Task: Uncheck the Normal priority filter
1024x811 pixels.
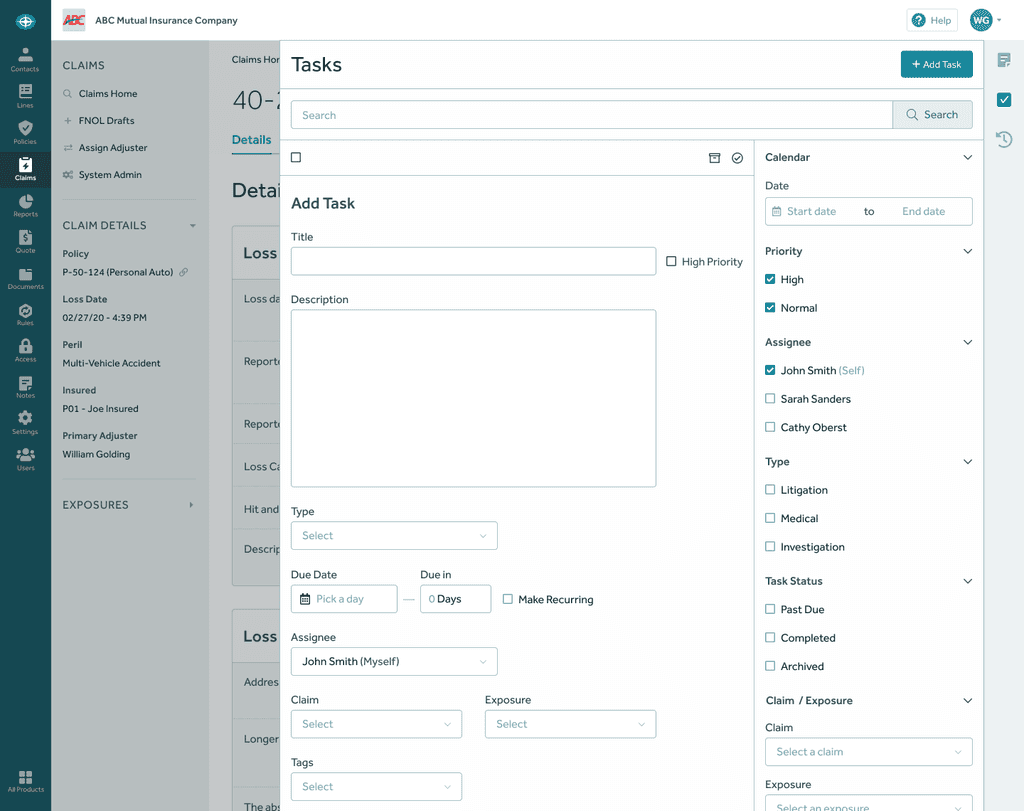Action: point(770,308)
